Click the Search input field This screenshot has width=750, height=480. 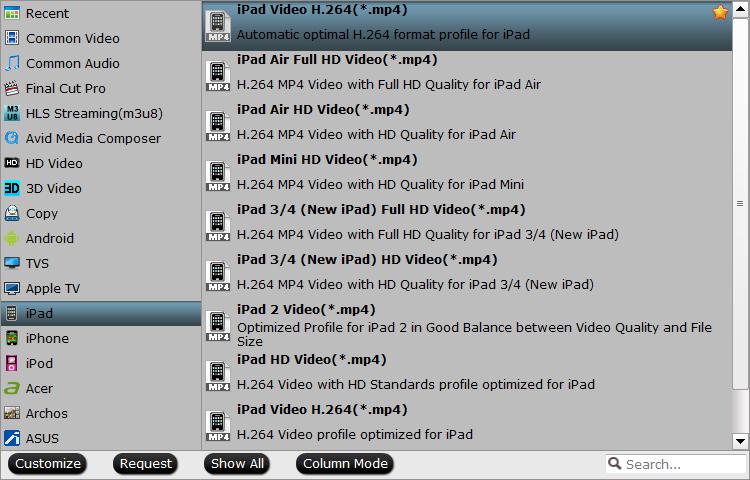pyautogui.click(x=675, y=464)
